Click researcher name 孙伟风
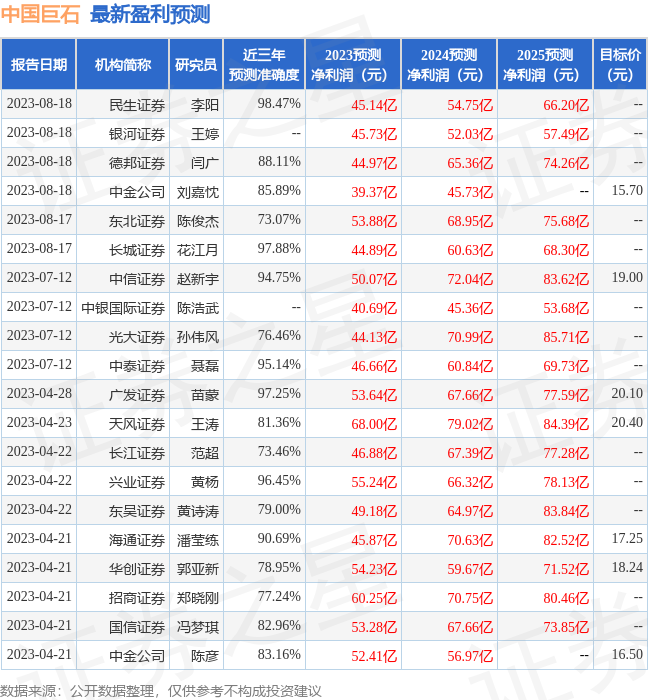The width and height of the screenshot is (648, 700). pyautogui.click(x=198, y=338)
